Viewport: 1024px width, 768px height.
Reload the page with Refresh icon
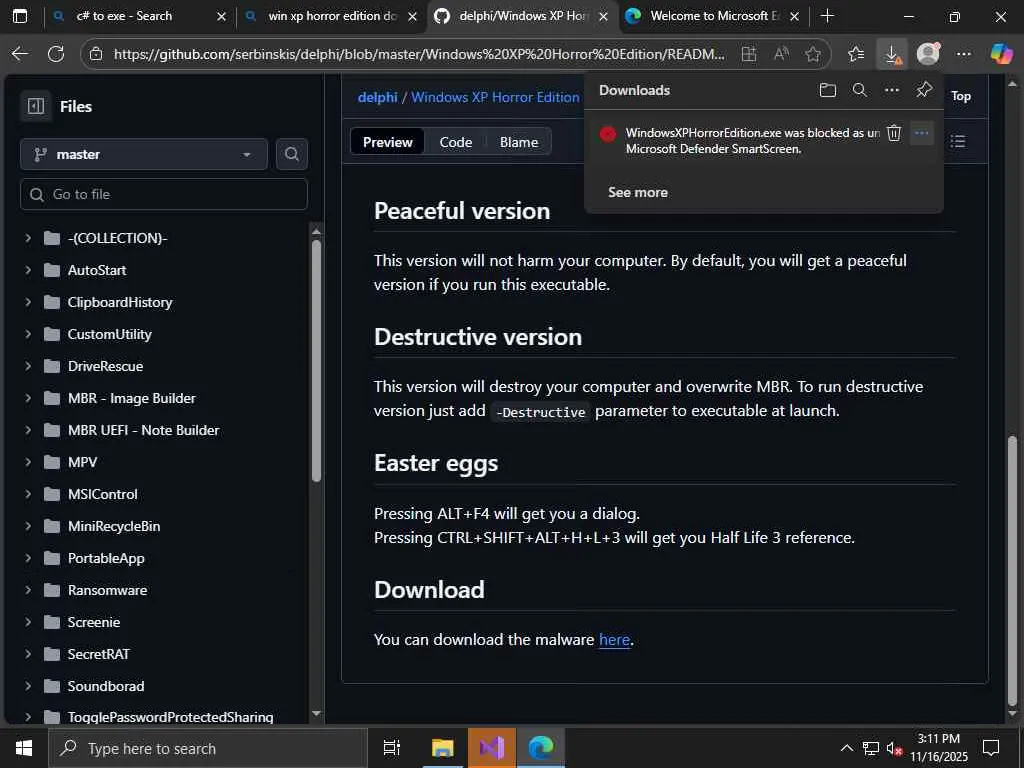click(56, 54)
